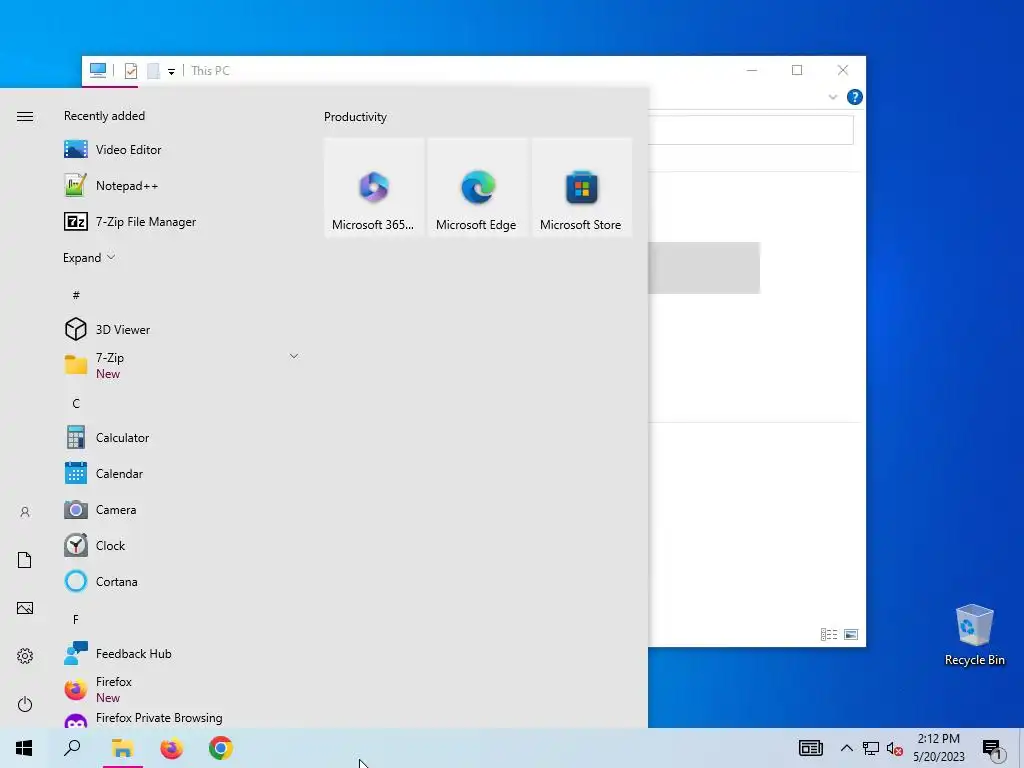Launch Firefox from the app list
The height and width of the screenshot is (768, 1024).
182,689
